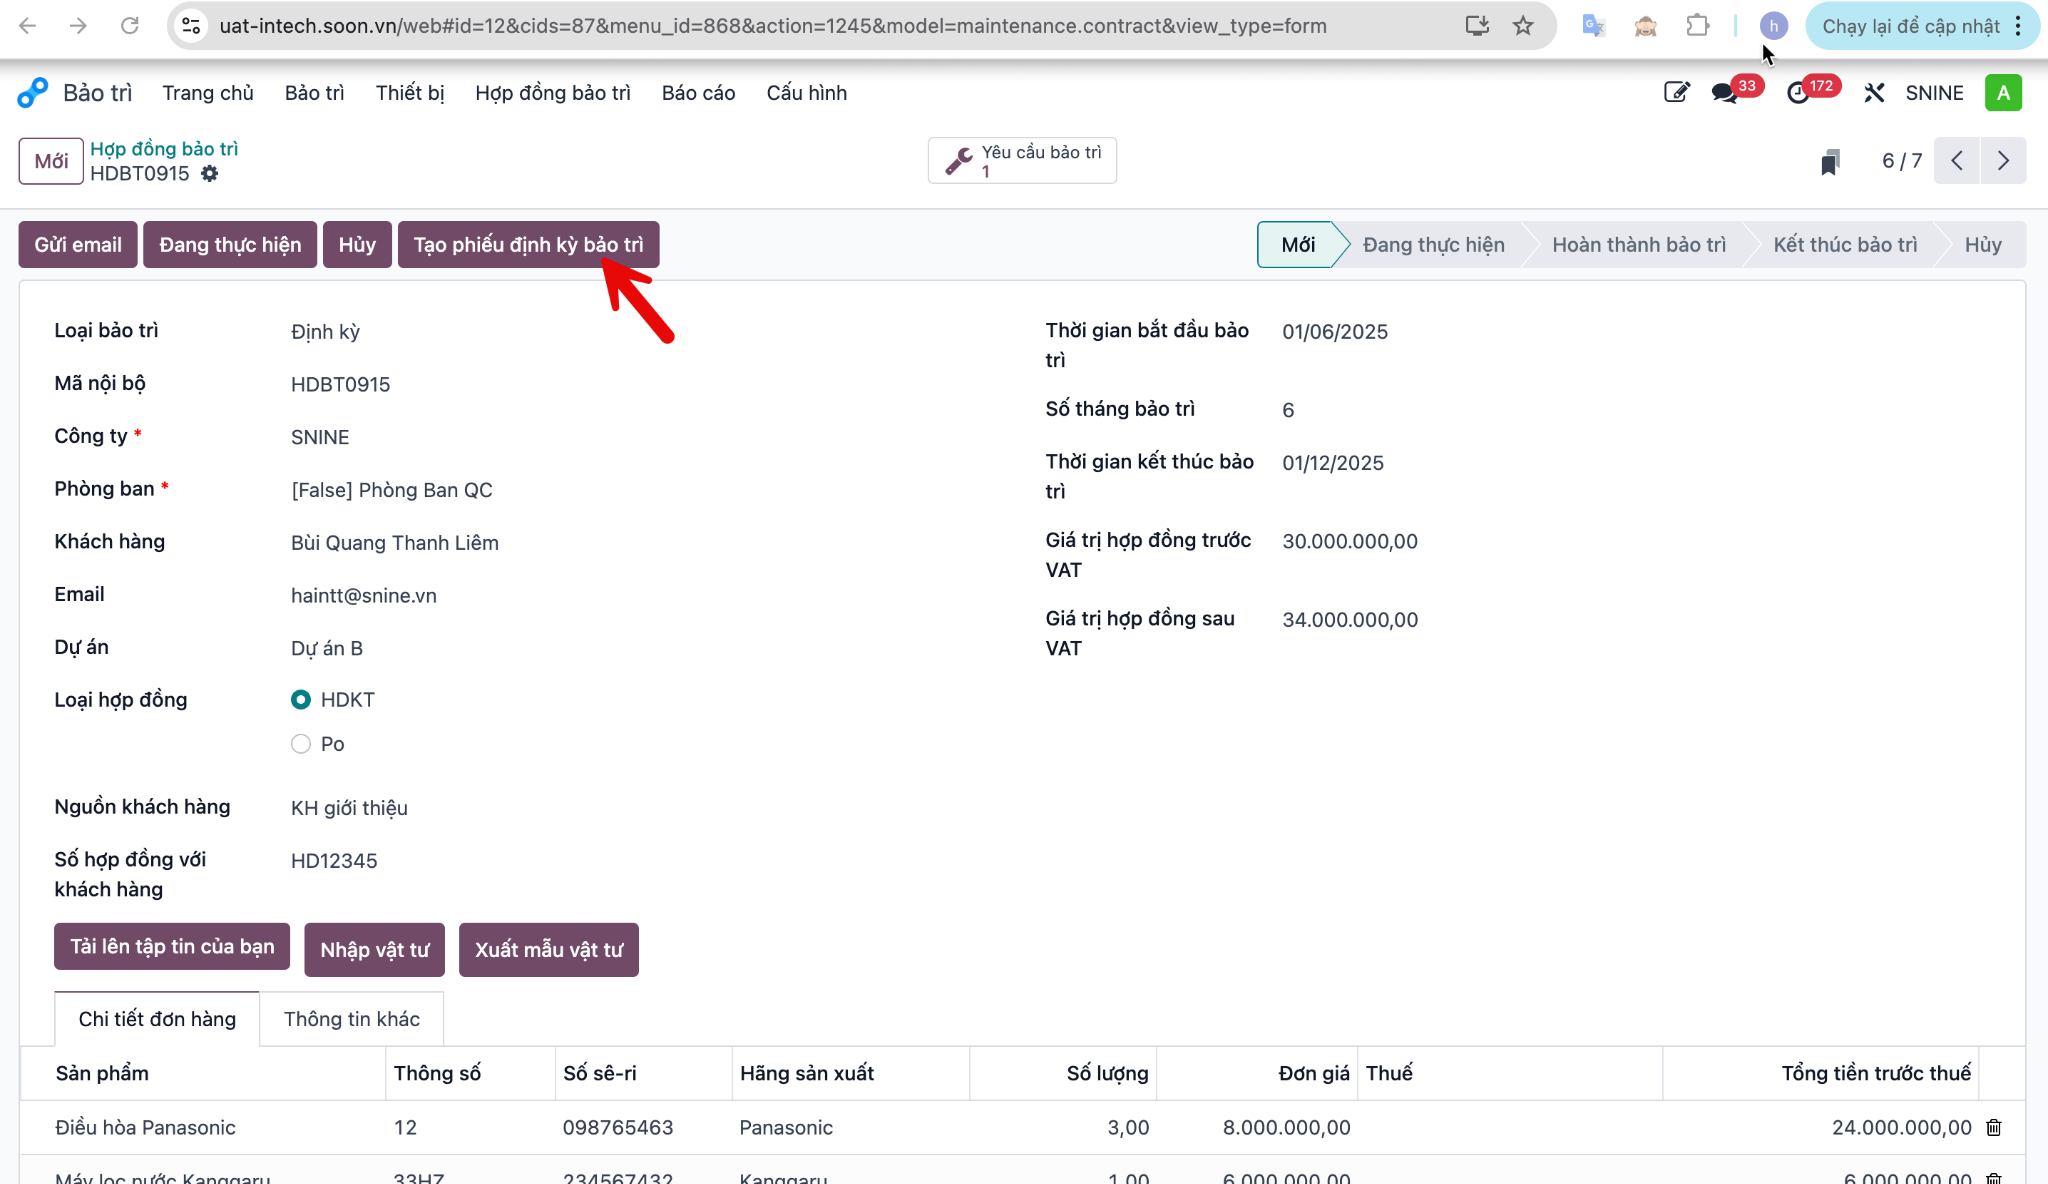
Task: Open the Cấu hình menu
Action: (x=806, y=93)
